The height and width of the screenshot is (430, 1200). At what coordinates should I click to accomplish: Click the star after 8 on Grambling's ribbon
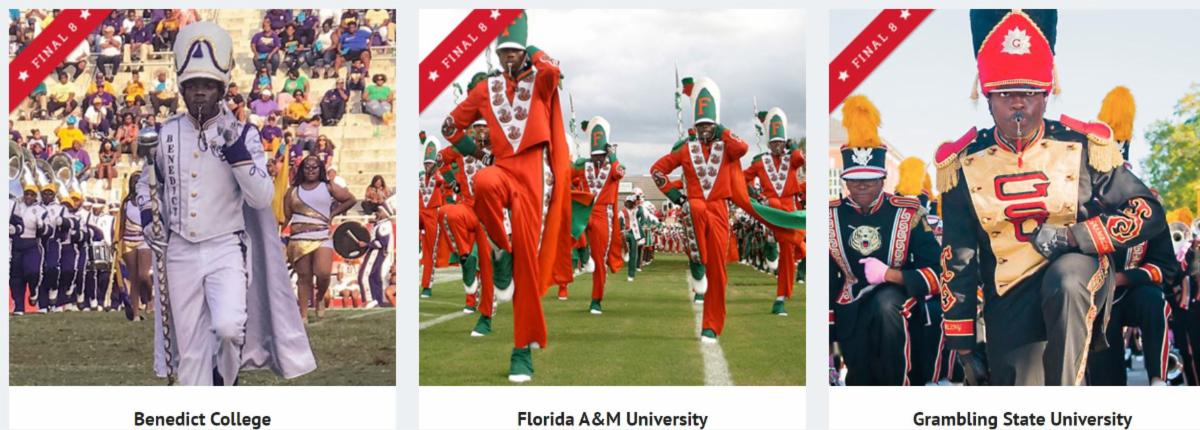(x=905, y=16)
